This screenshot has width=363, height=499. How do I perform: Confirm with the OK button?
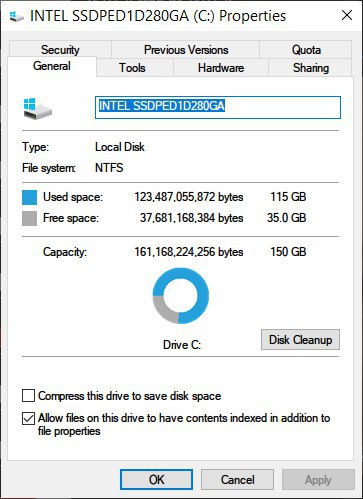156,480
